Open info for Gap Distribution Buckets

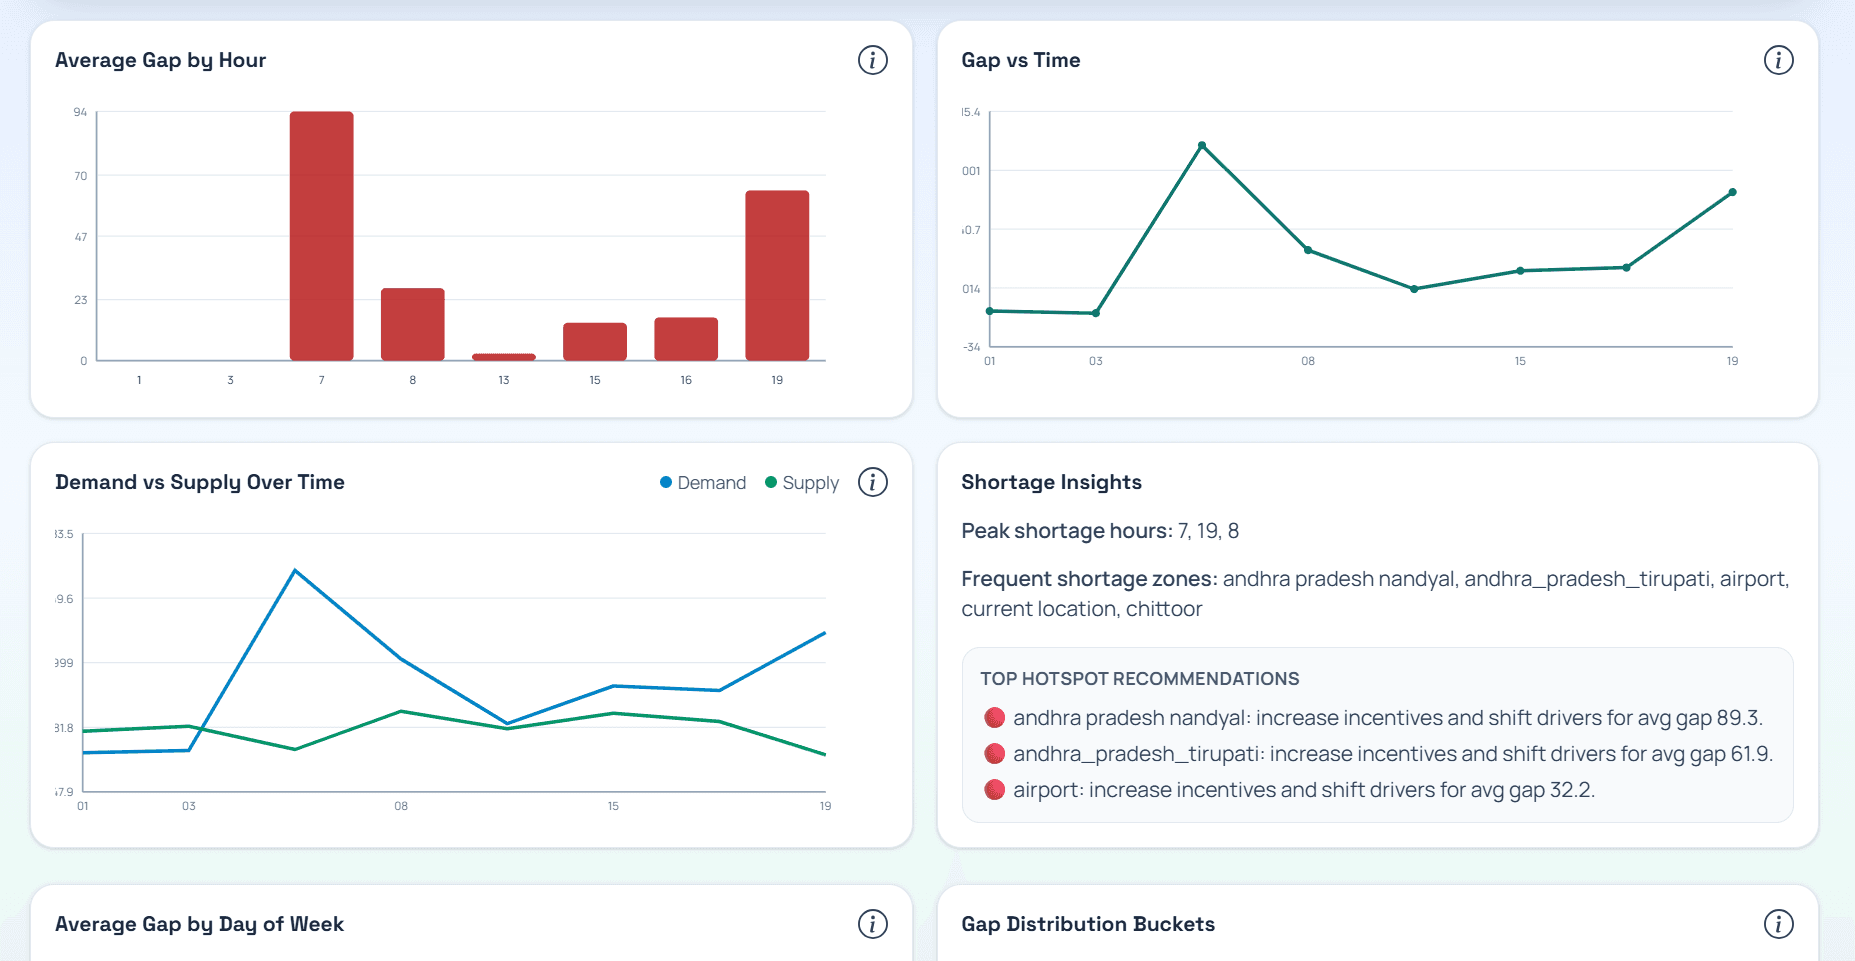[1779, 924]
